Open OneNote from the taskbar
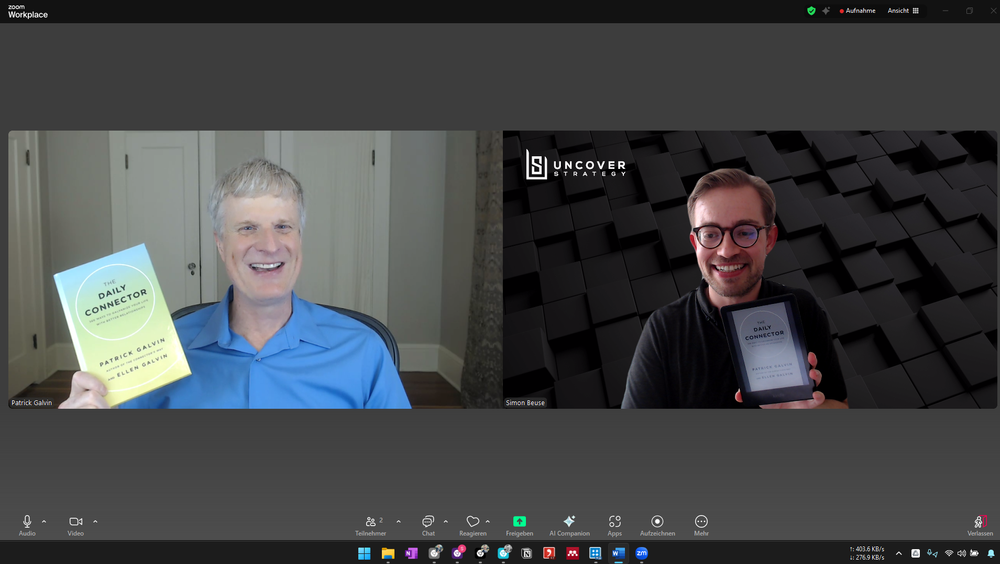The image size is (1000, 564). coord(411,553)
